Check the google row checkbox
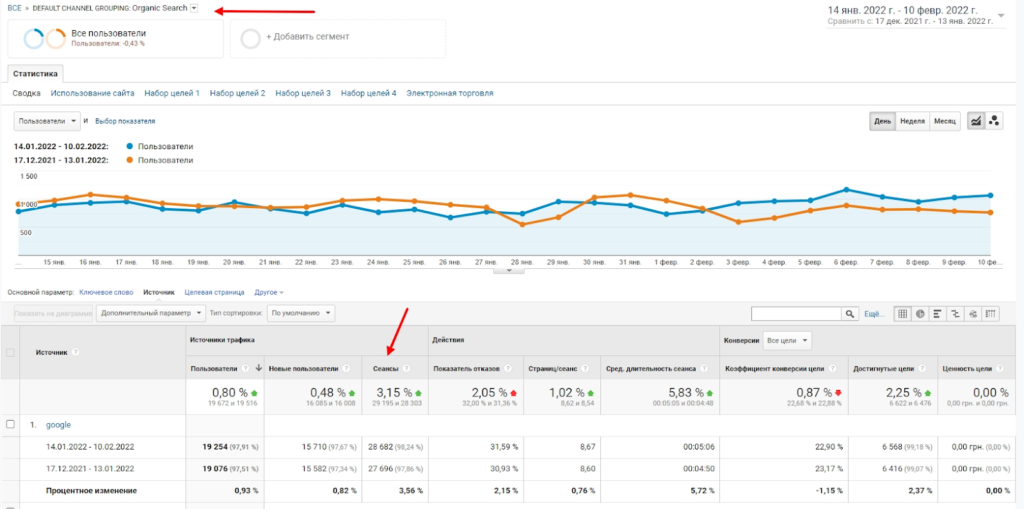Image resolution: width=1024 pixels, height=509 pixels. [x=11, y=425]
